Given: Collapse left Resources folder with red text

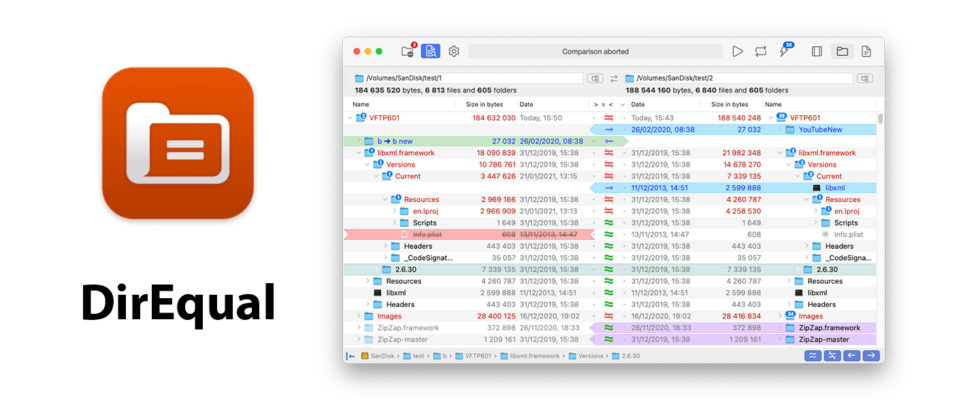Looking at the screenshot, I should pyautogui.click(x=385, y=199).
